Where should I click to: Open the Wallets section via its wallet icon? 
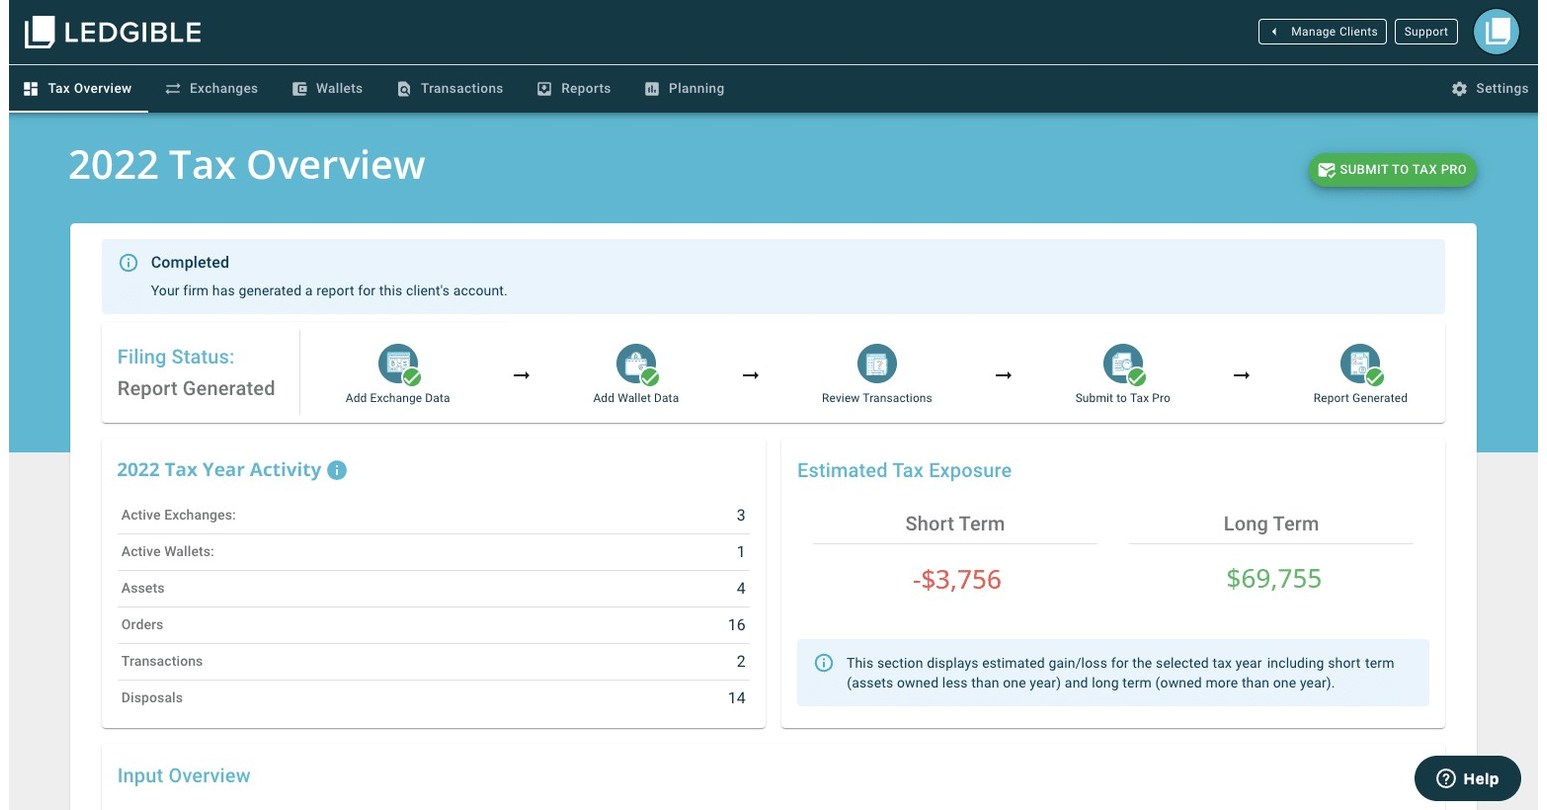pyautogui.click(x=298, y=88)
